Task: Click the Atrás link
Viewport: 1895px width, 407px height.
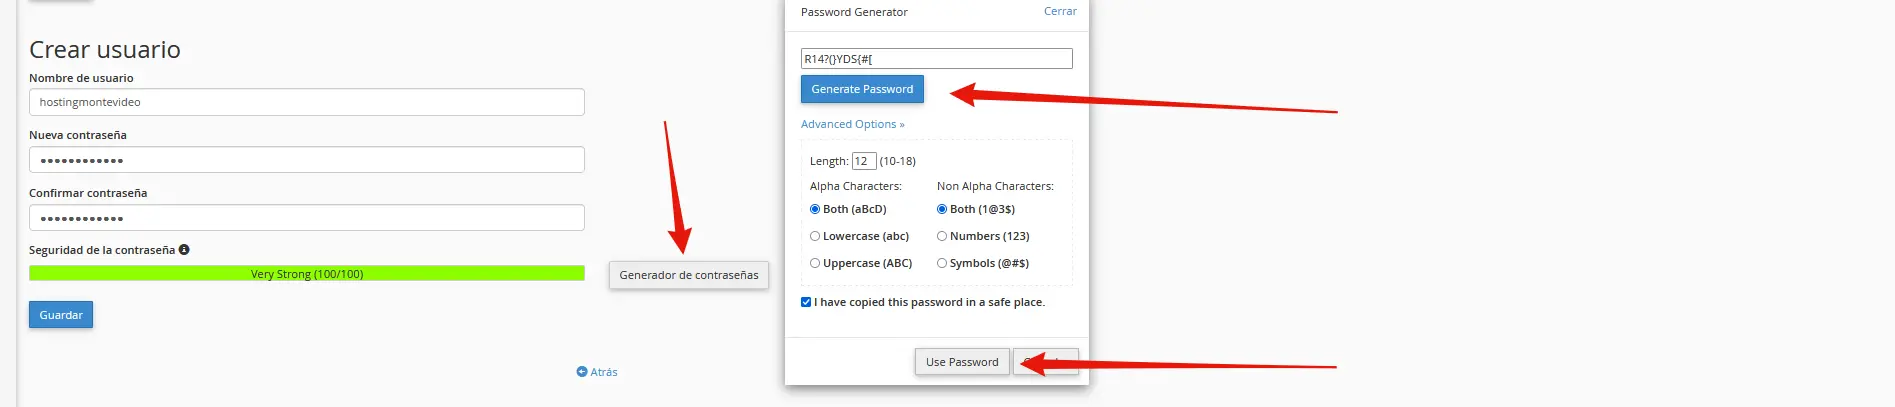Action: click(x=604, y=372)
